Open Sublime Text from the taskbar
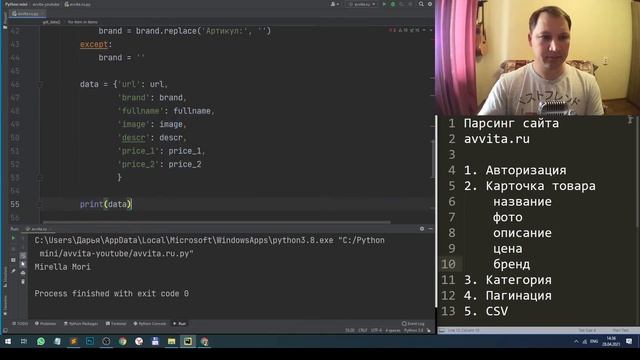 (x=73, y=341)
